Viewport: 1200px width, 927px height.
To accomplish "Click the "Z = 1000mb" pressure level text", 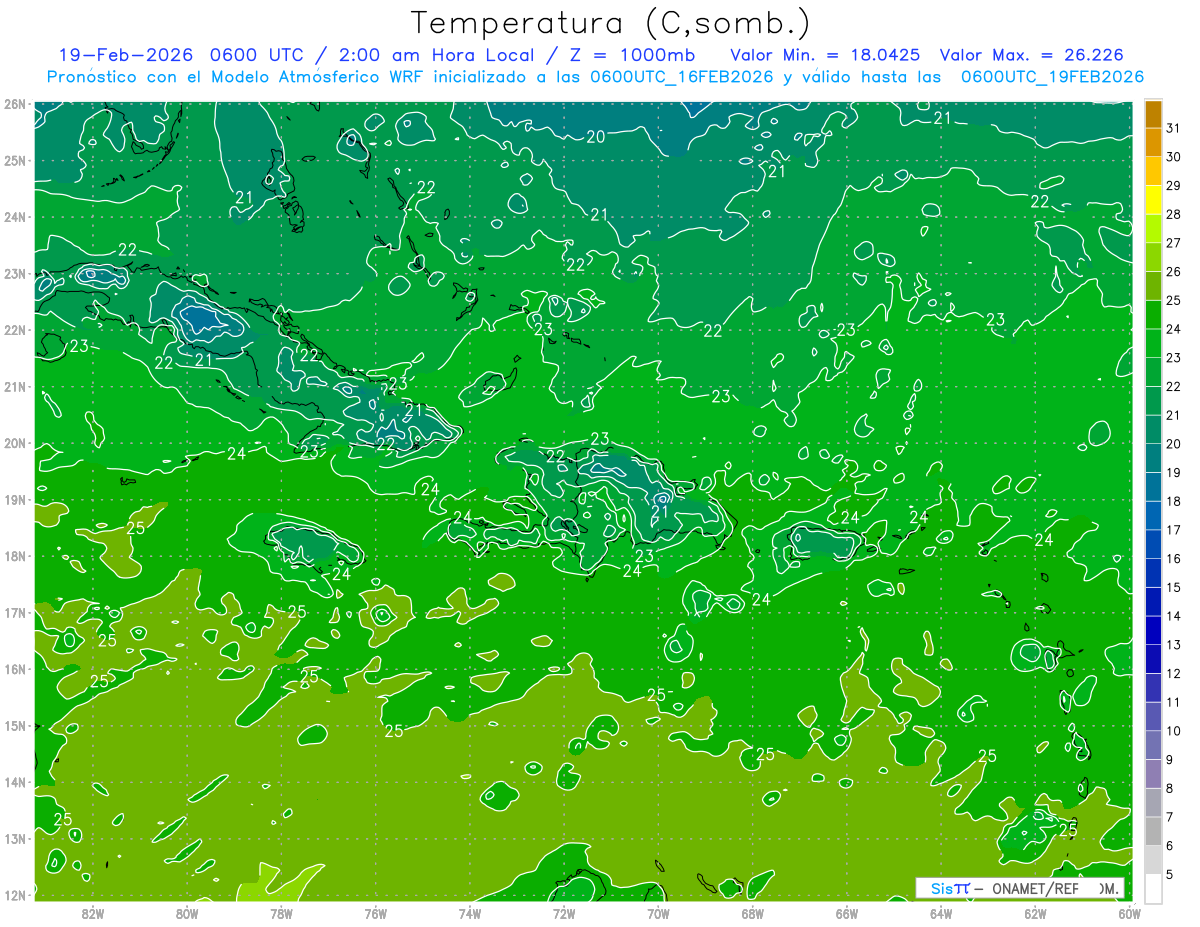I will click(633, 55).
